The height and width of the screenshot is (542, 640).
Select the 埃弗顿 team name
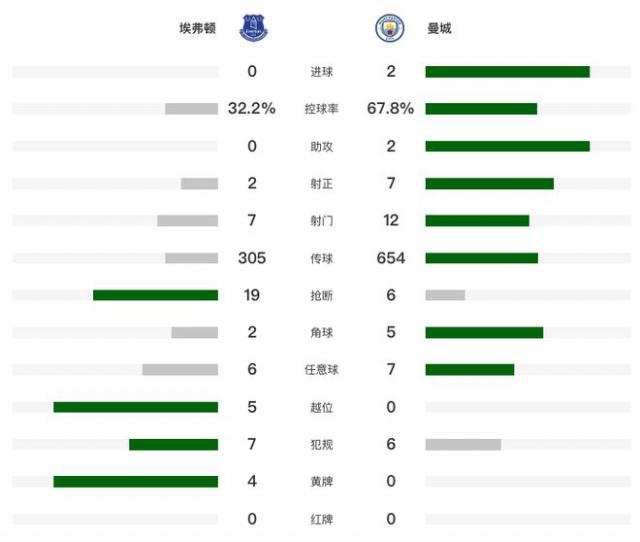pyautogui.click(x=197, y=29)
